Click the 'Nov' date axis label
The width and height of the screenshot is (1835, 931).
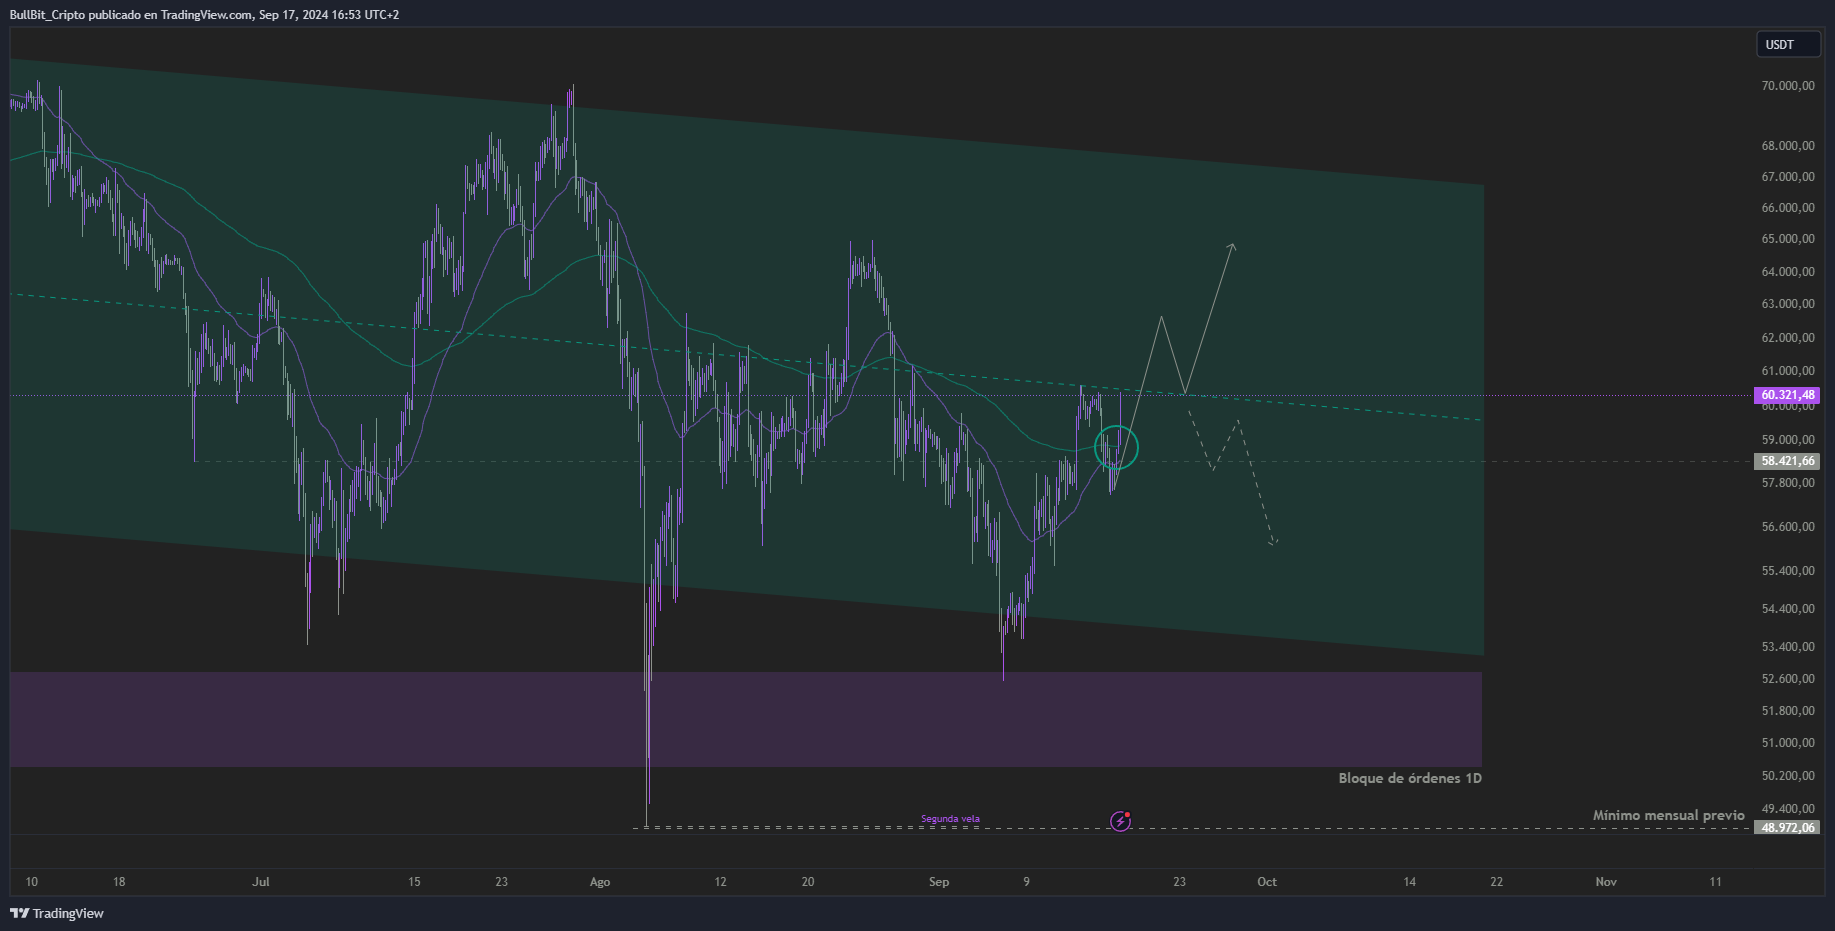point(1606,882)
